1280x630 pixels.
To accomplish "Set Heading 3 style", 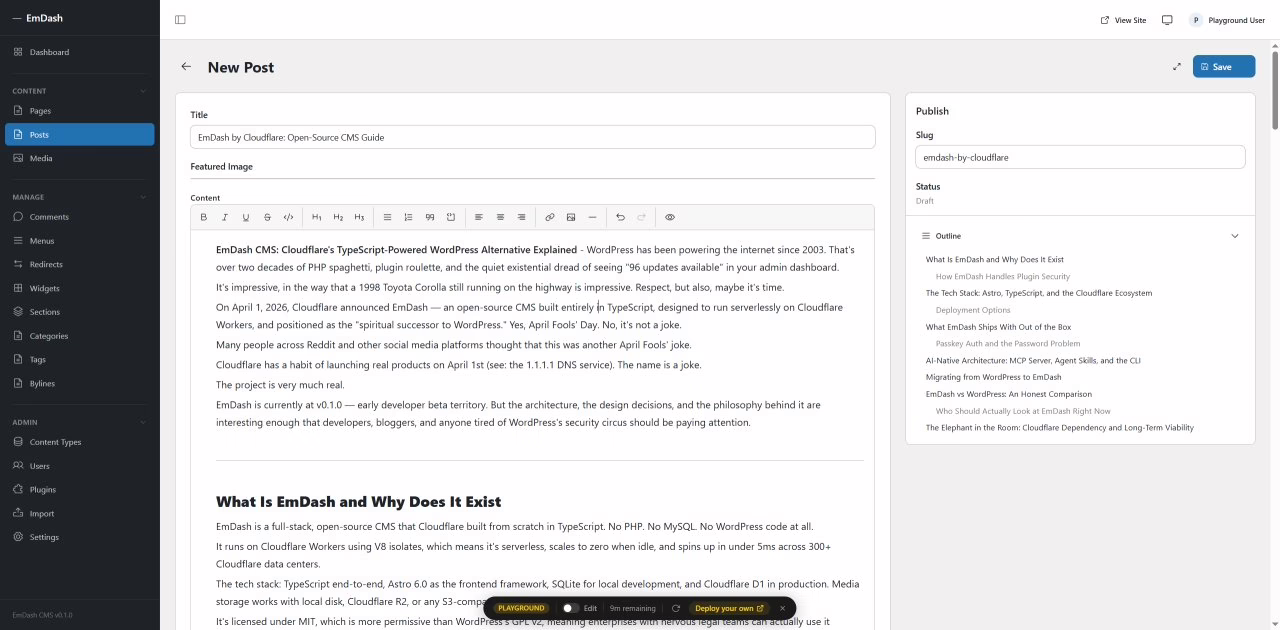I will point(359,217).
